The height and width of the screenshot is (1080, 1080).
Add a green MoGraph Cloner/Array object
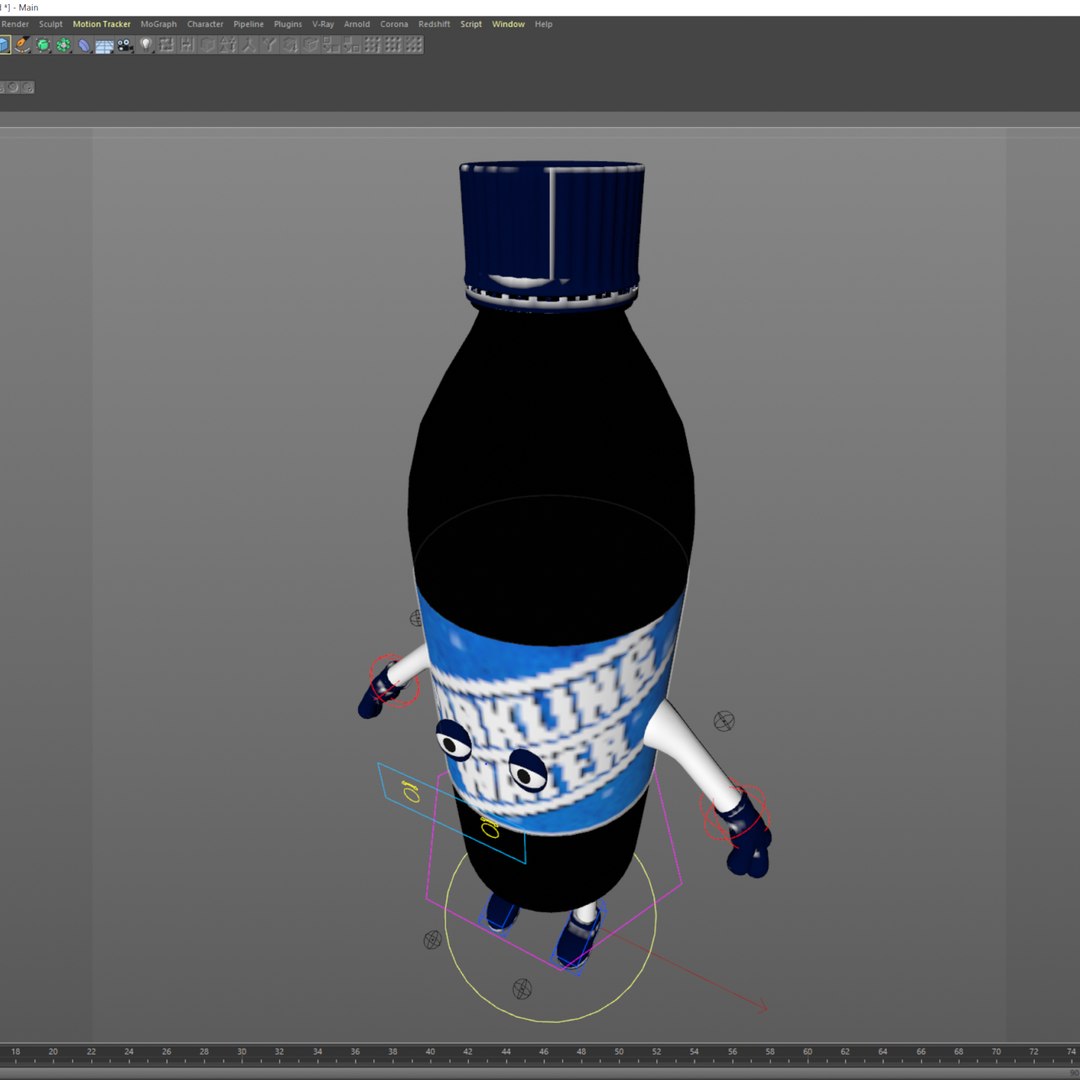click(63, 45)
